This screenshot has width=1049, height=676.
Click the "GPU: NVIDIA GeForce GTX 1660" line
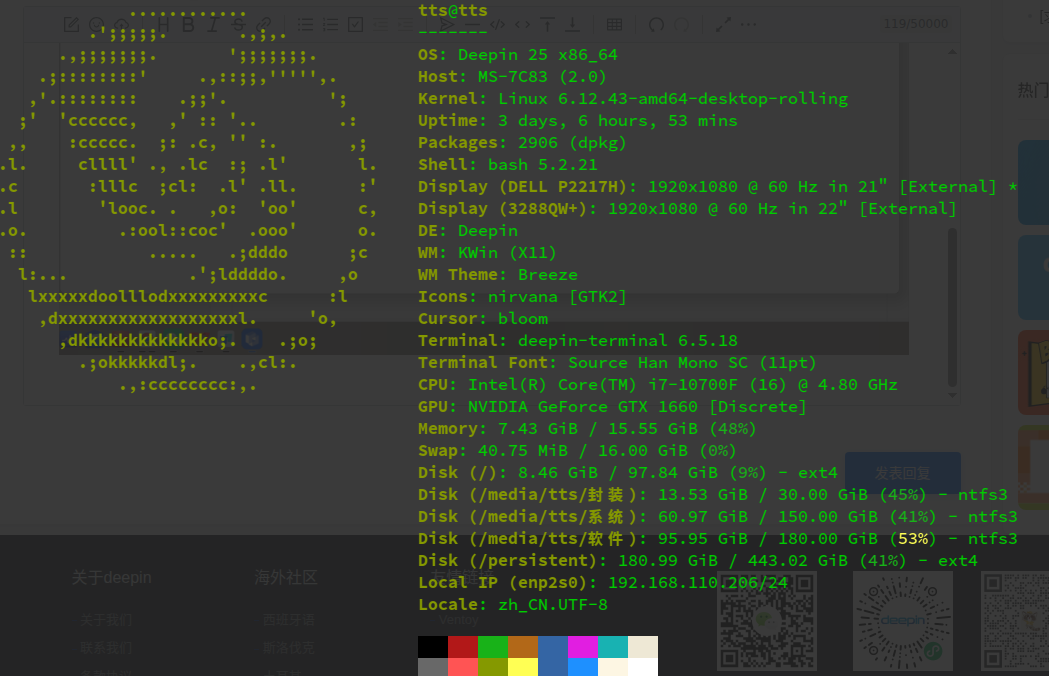click(x=612, y=407)
